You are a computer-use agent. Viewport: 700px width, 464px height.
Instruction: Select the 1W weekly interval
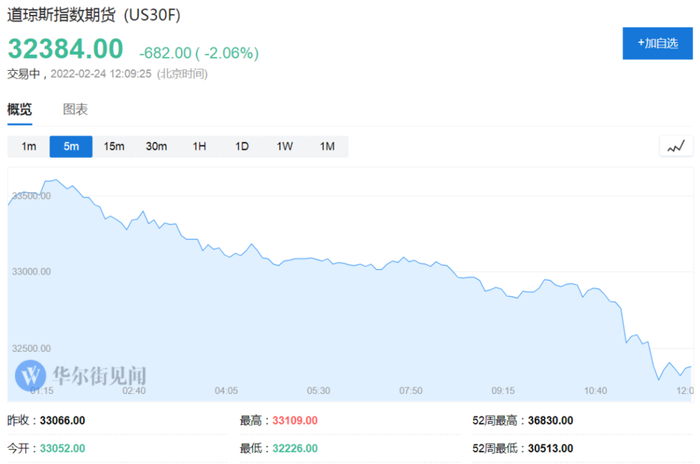[x=284, y=147]
